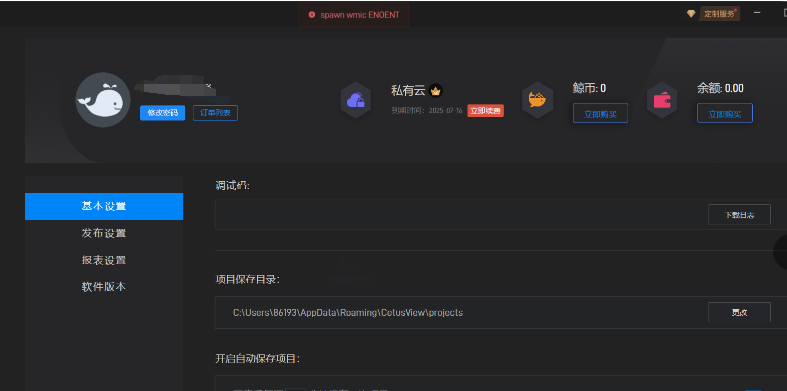The image size is (787, 391).
Task: Click the 下载日志 download log button
Action: click(x=739, y=215)
